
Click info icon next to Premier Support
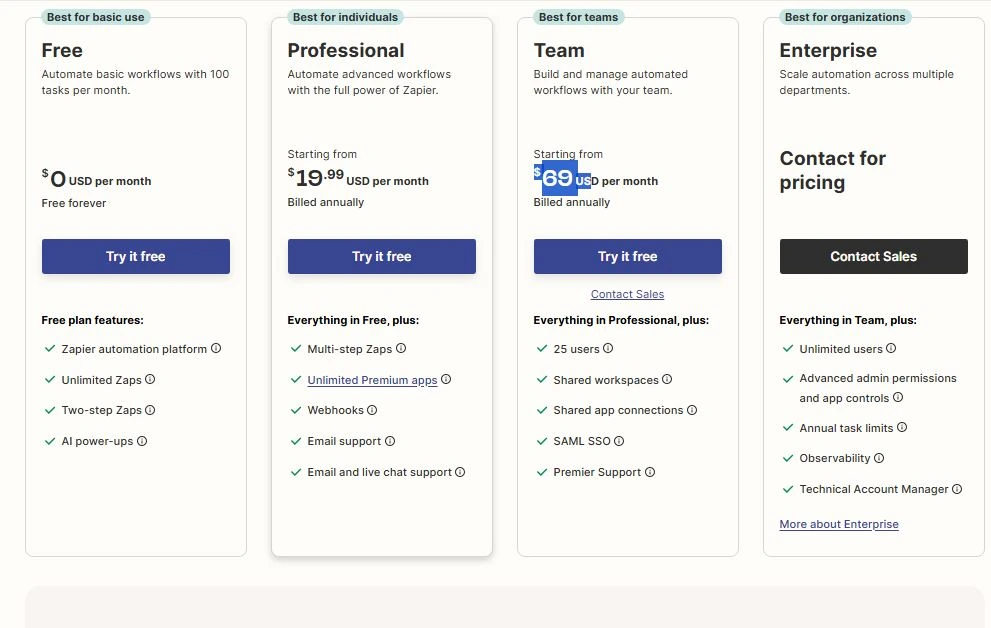[650, 472]
